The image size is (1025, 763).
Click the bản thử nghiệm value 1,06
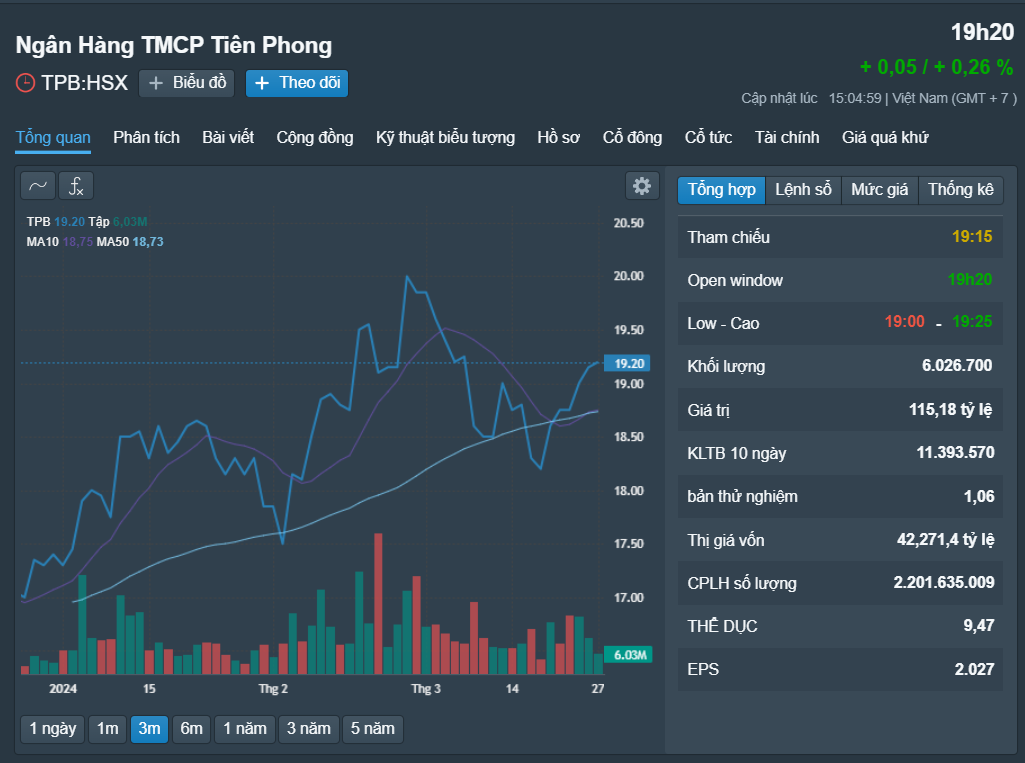tap(979, 496)
